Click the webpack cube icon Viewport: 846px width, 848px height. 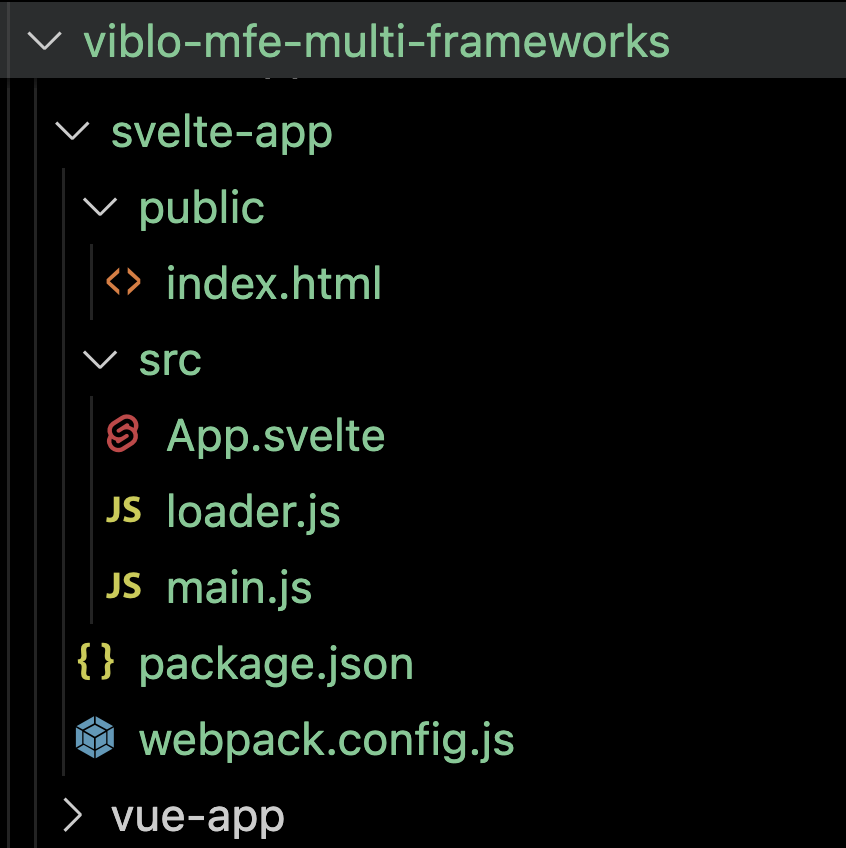coord(95,740)
